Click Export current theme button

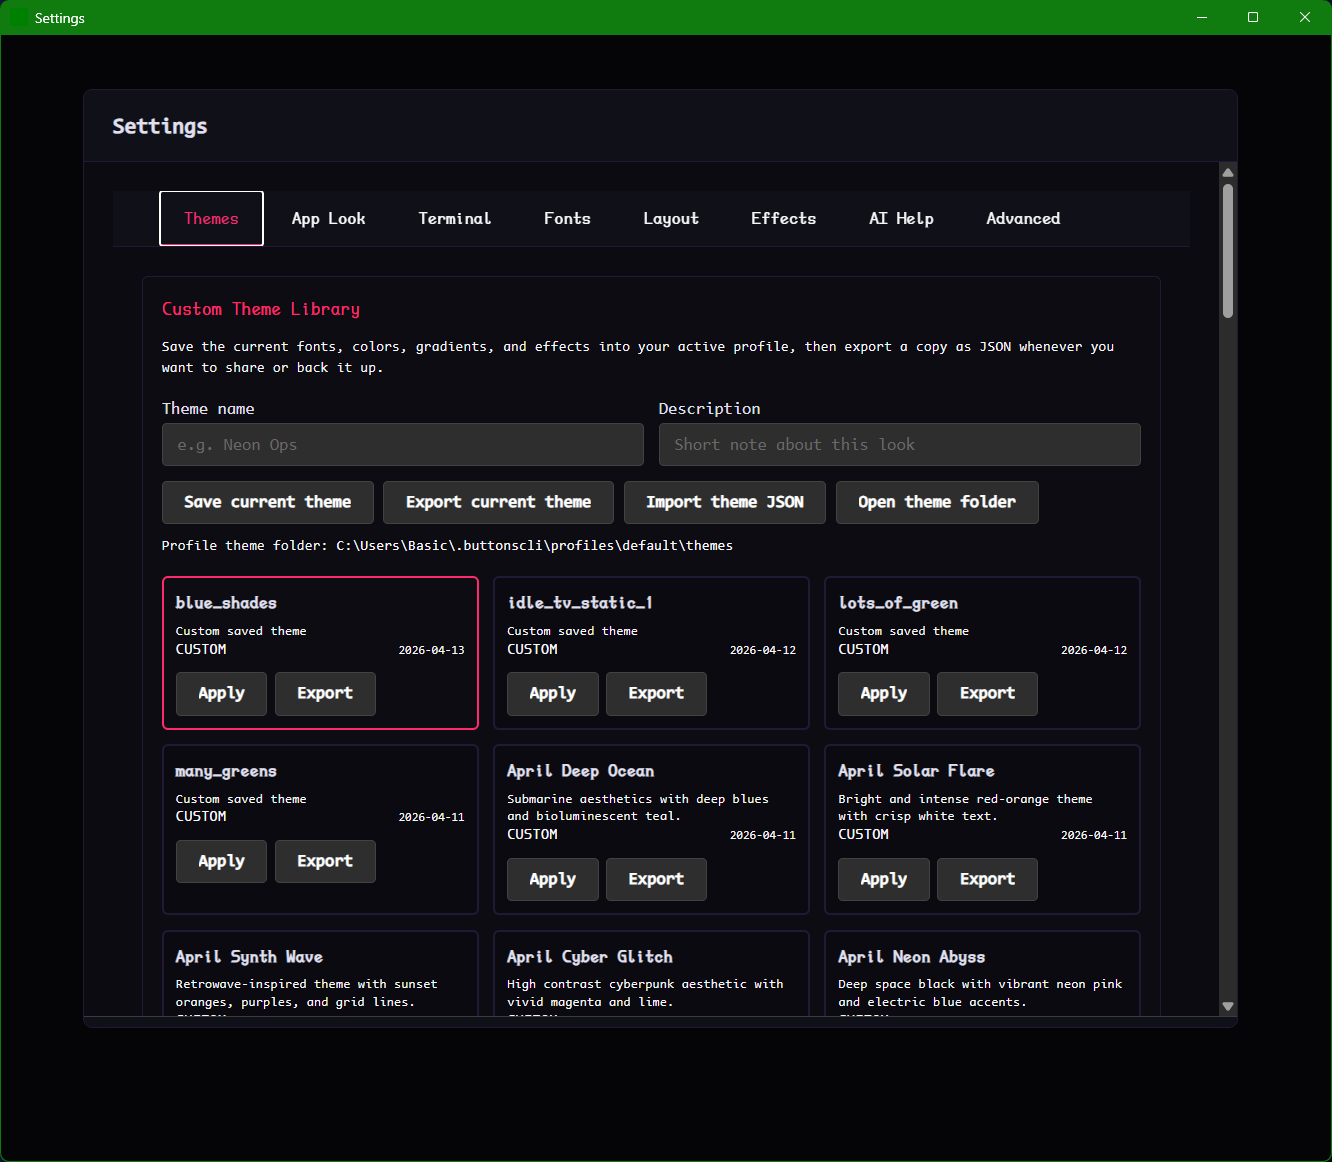[x=498, y=502]
